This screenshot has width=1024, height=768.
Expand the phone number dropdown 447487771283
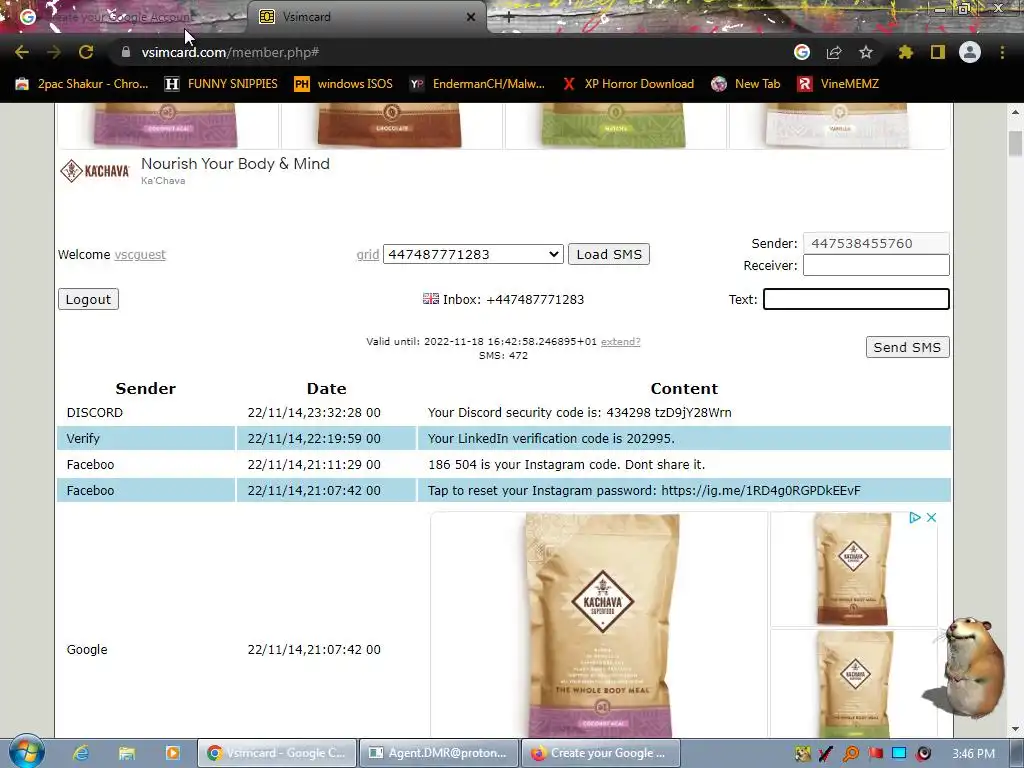point(473,254)
